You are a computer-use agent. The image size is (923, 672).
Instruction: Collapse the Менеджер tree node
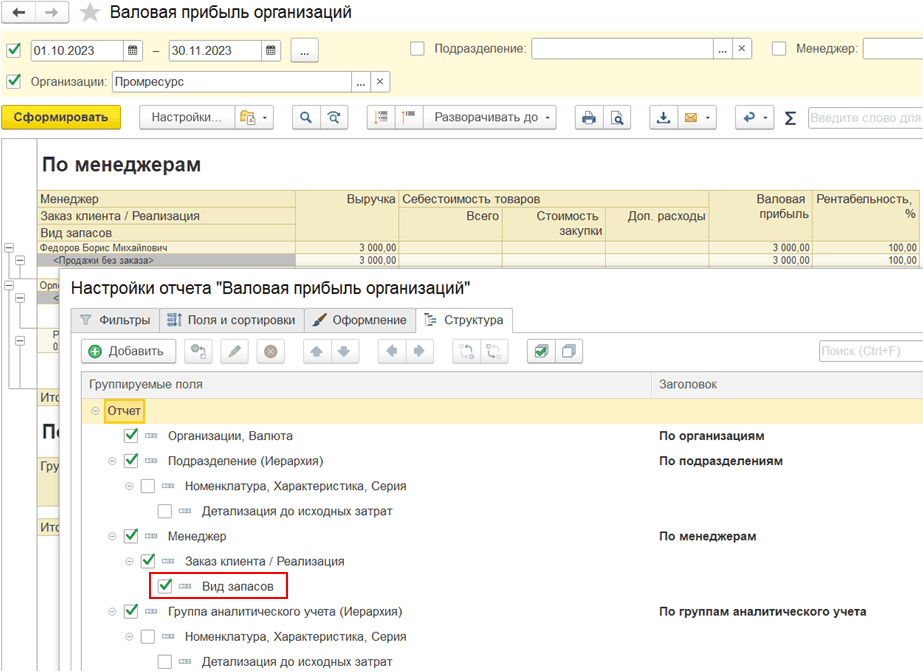pyautogui.click(x=112, y=536)
